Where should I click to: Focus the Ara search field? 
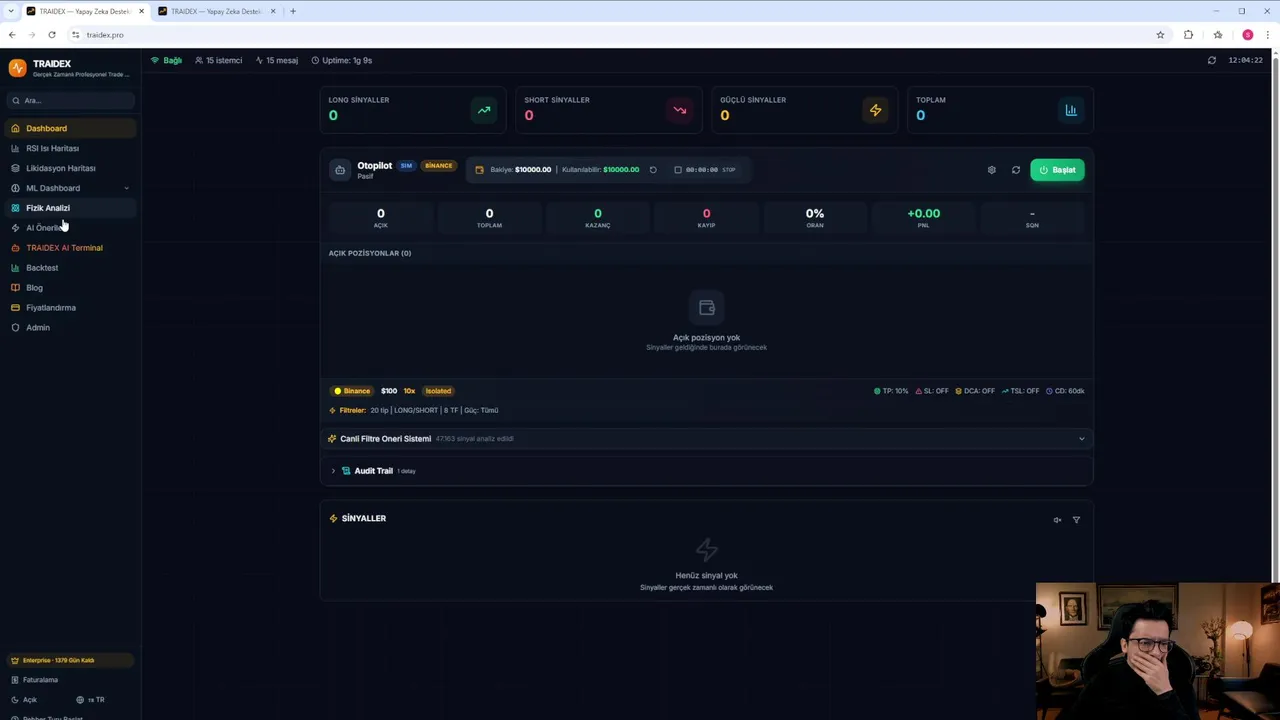70,100
